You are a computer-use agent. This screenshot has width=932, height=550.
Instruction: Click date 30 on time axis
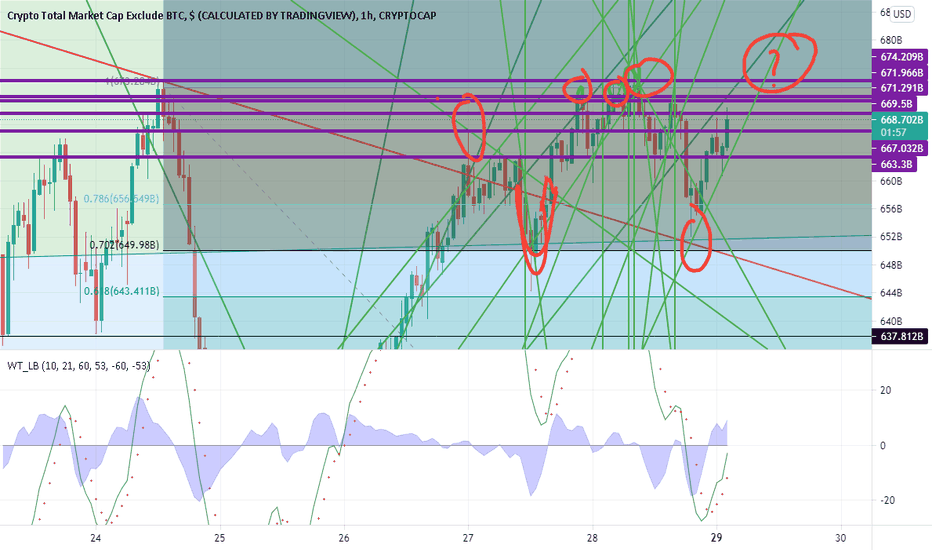[x=840, y=539]
